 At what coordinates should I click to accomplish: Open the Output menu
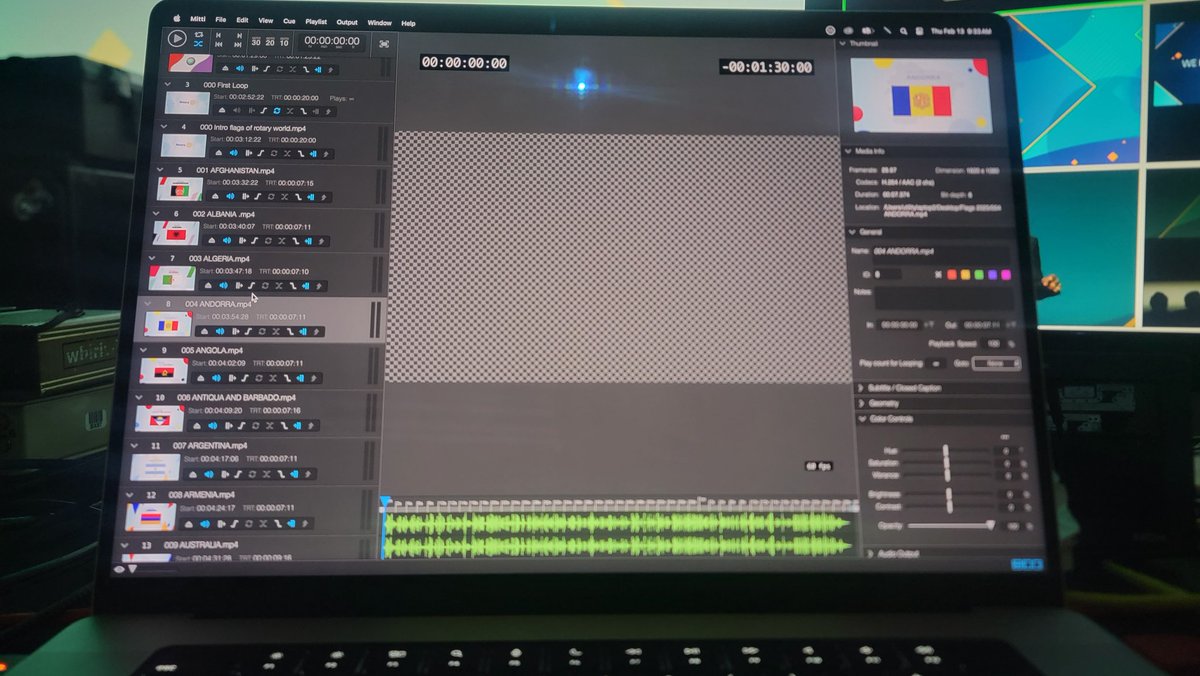pos(347,22)
